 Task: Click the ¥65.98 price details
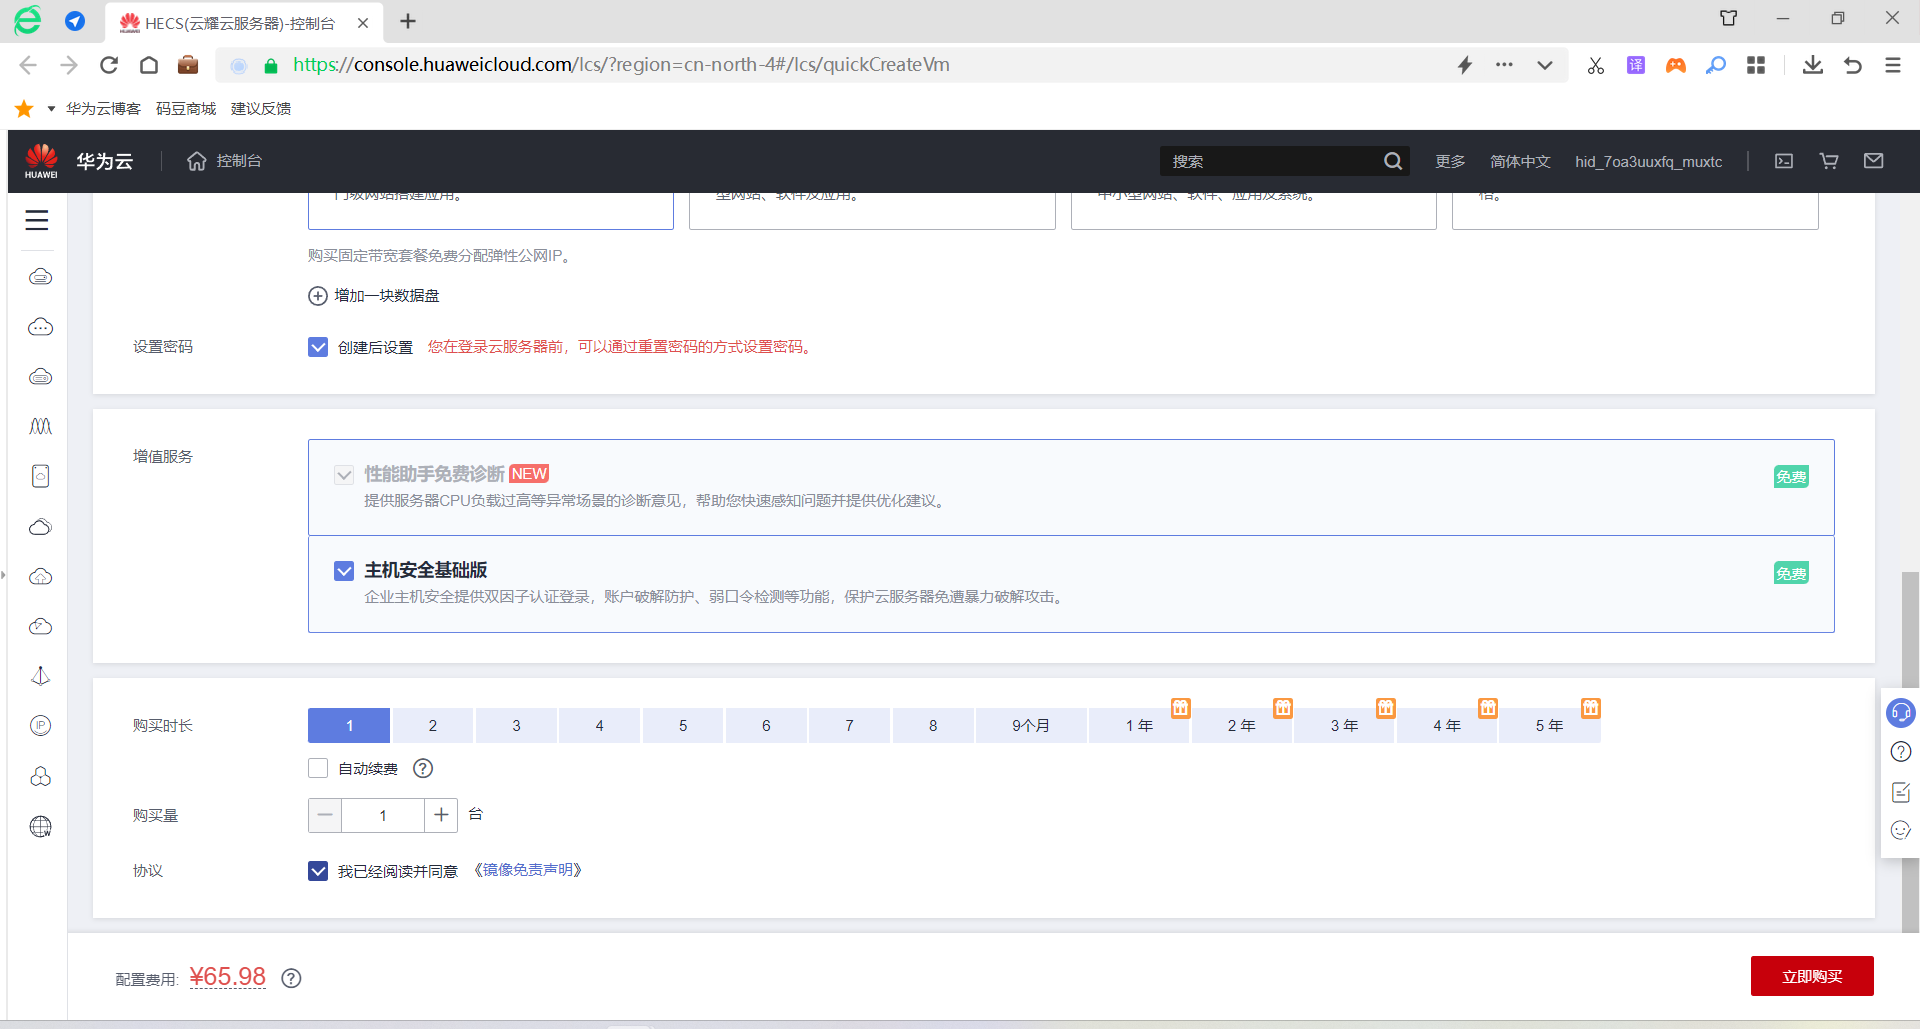coord(228,977)
